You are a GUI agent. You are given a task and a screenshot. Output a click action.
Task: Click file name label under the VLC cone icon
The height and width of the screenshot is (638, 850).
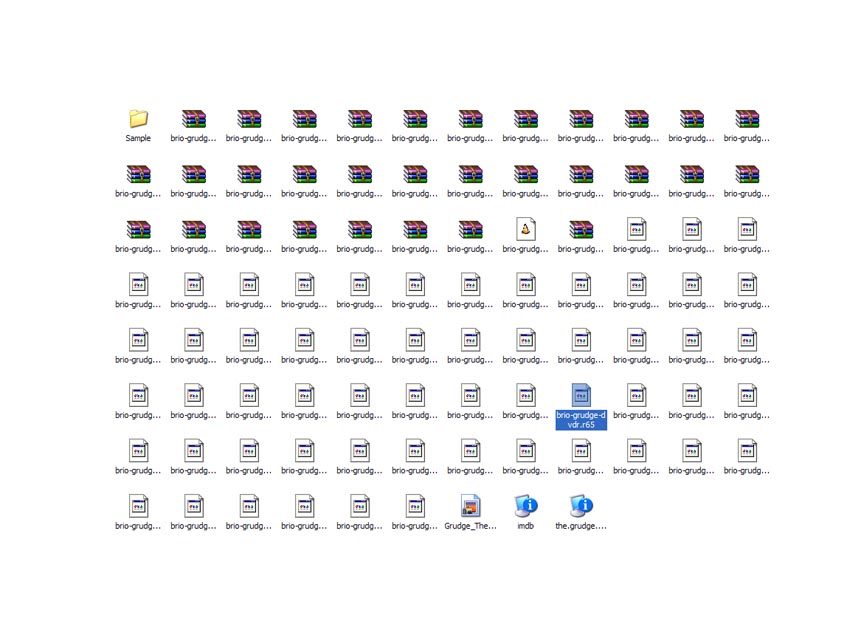tap(525, 249)
